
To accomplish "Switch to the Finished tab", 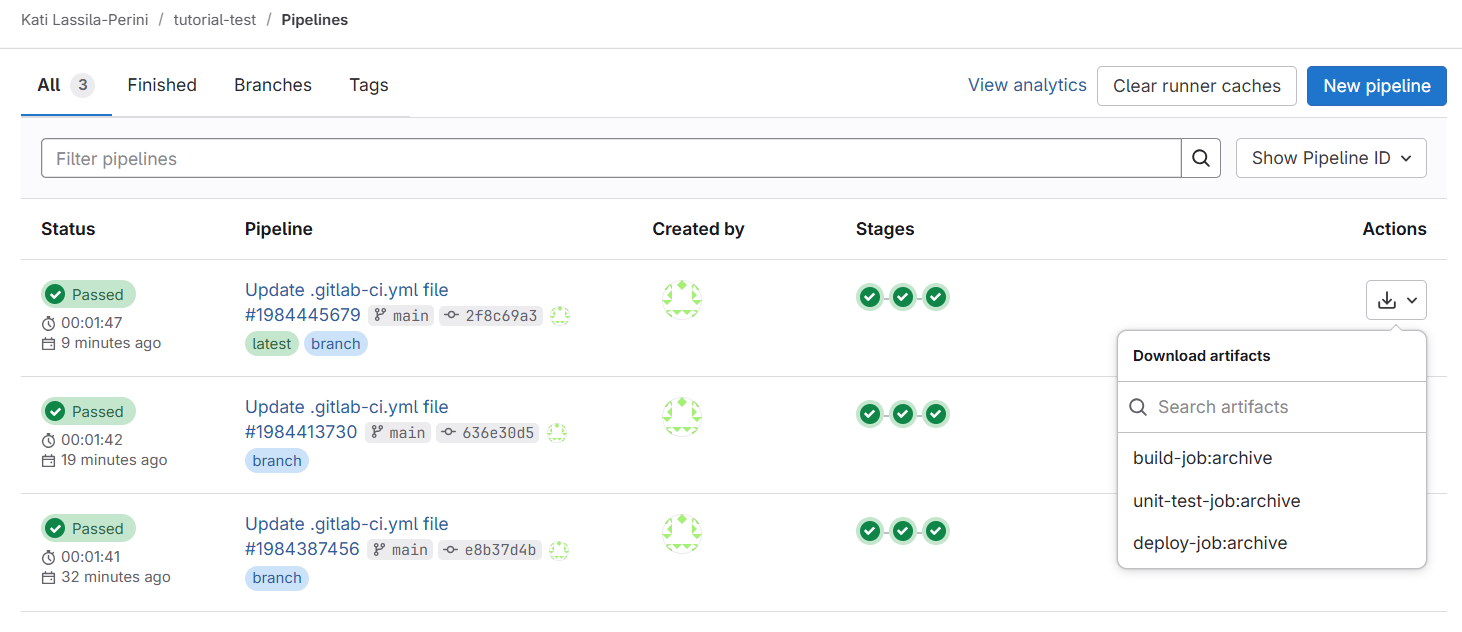I will coord(162,85).
